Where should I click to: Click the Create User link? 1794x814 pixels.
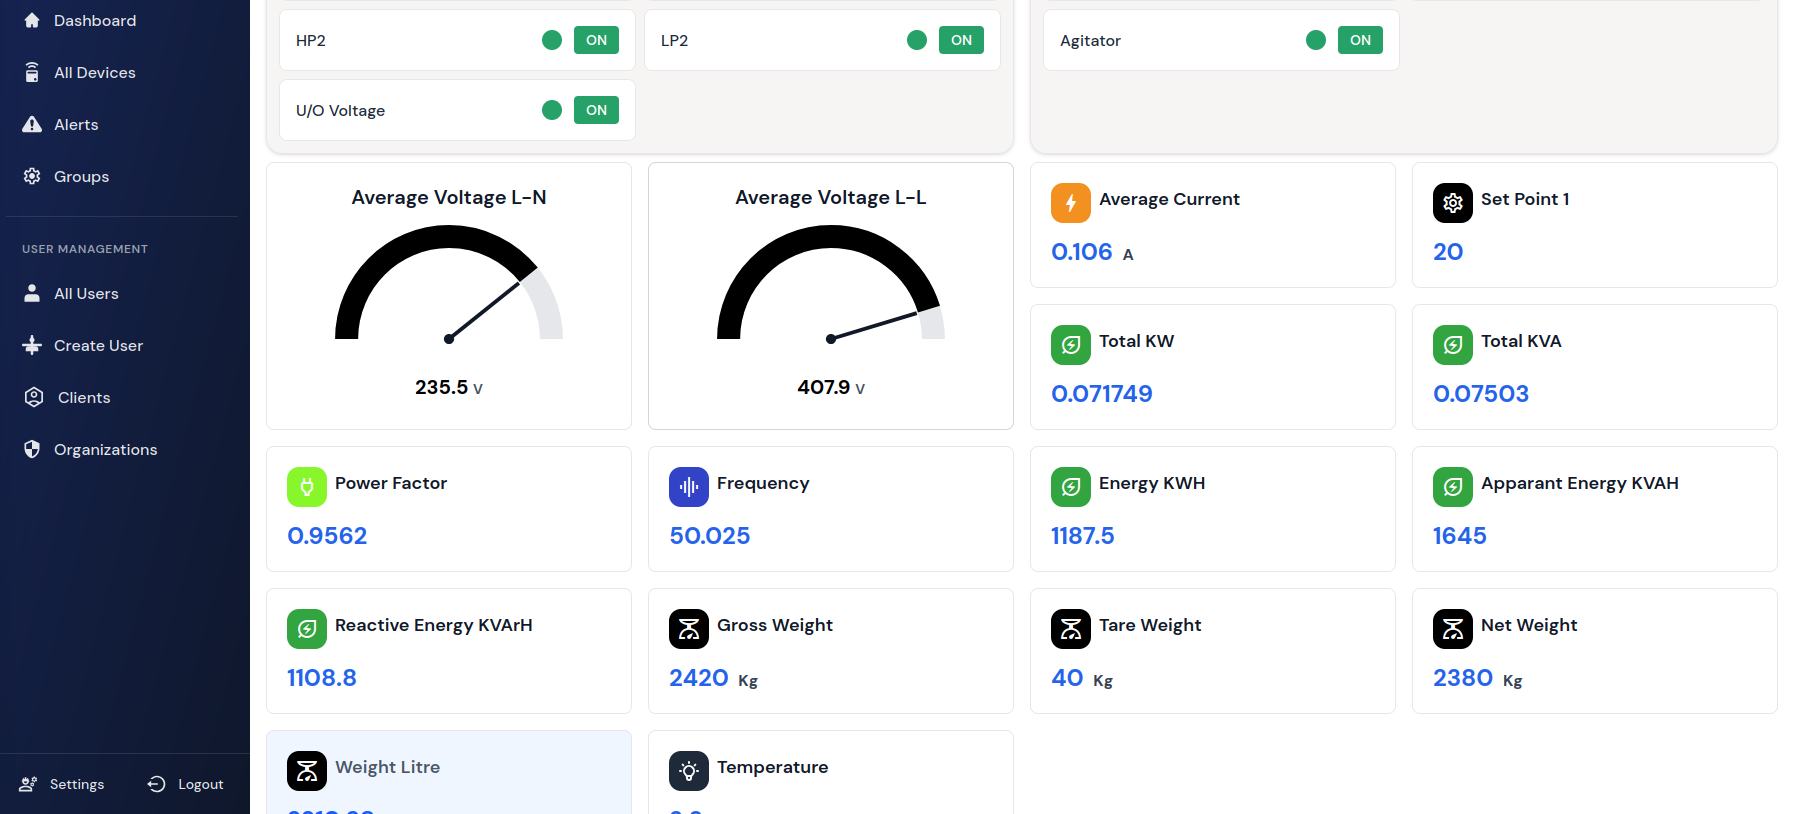pyautogui.click(x=98, y=345)
